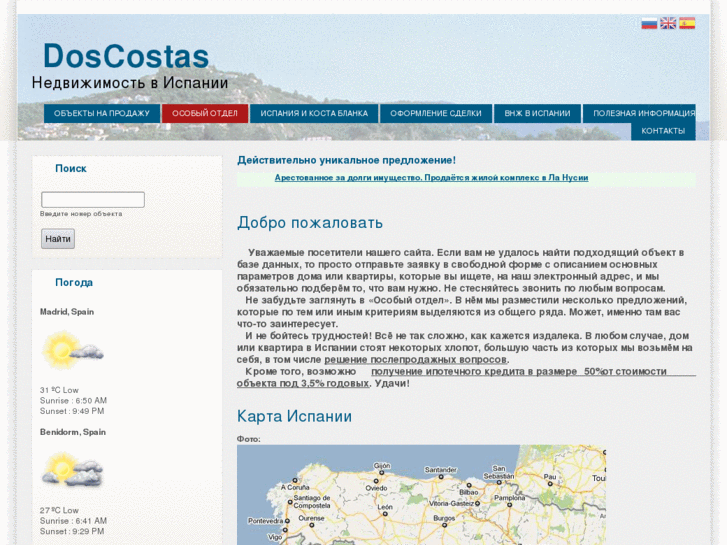Open the «ВНЖ в Испании» section
727x545 pixels.
click(x=537, y=113)
